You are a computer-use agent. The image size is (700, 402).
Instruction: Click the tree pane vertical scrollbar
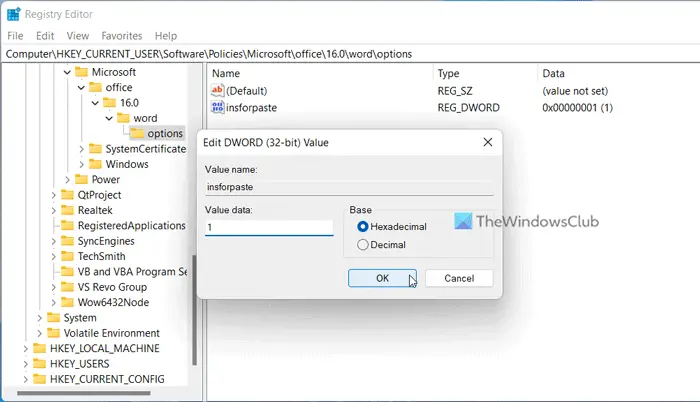194,310
